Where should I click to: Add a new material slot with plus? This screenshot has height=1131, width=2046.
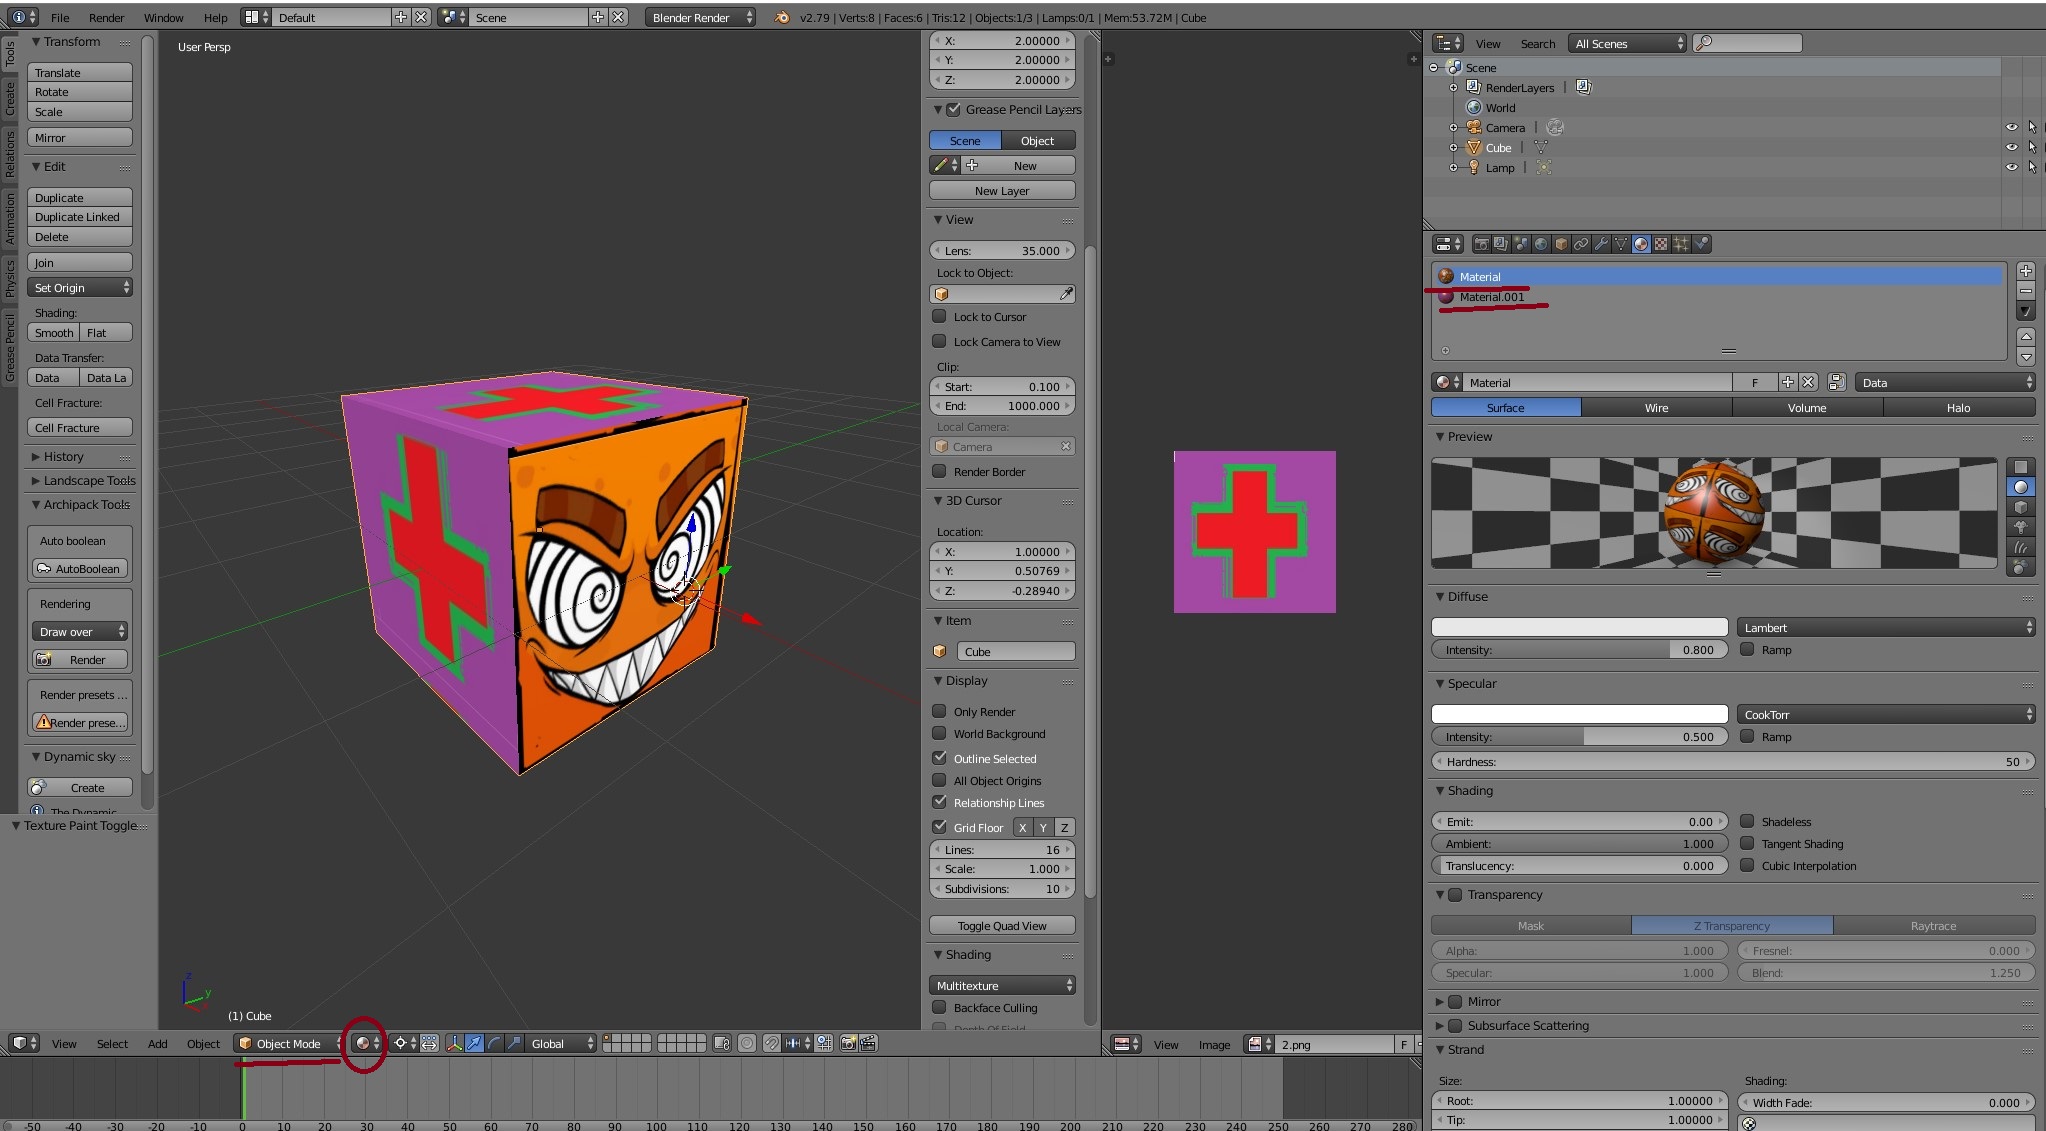(x=2025, y=271)
